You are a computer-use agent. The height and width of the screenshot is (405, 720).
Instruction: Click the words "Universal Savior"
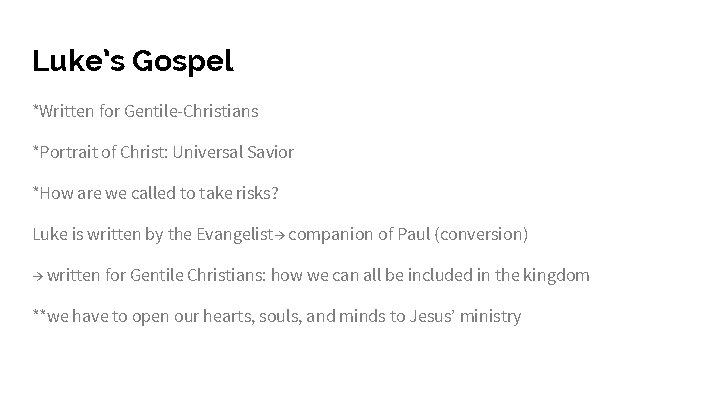(233, 152)
